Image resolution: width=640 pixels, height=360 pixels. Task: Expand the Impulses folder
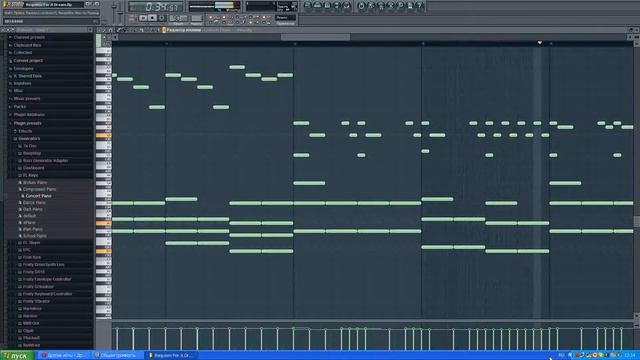pyautogui.click(x=22, y=83)
